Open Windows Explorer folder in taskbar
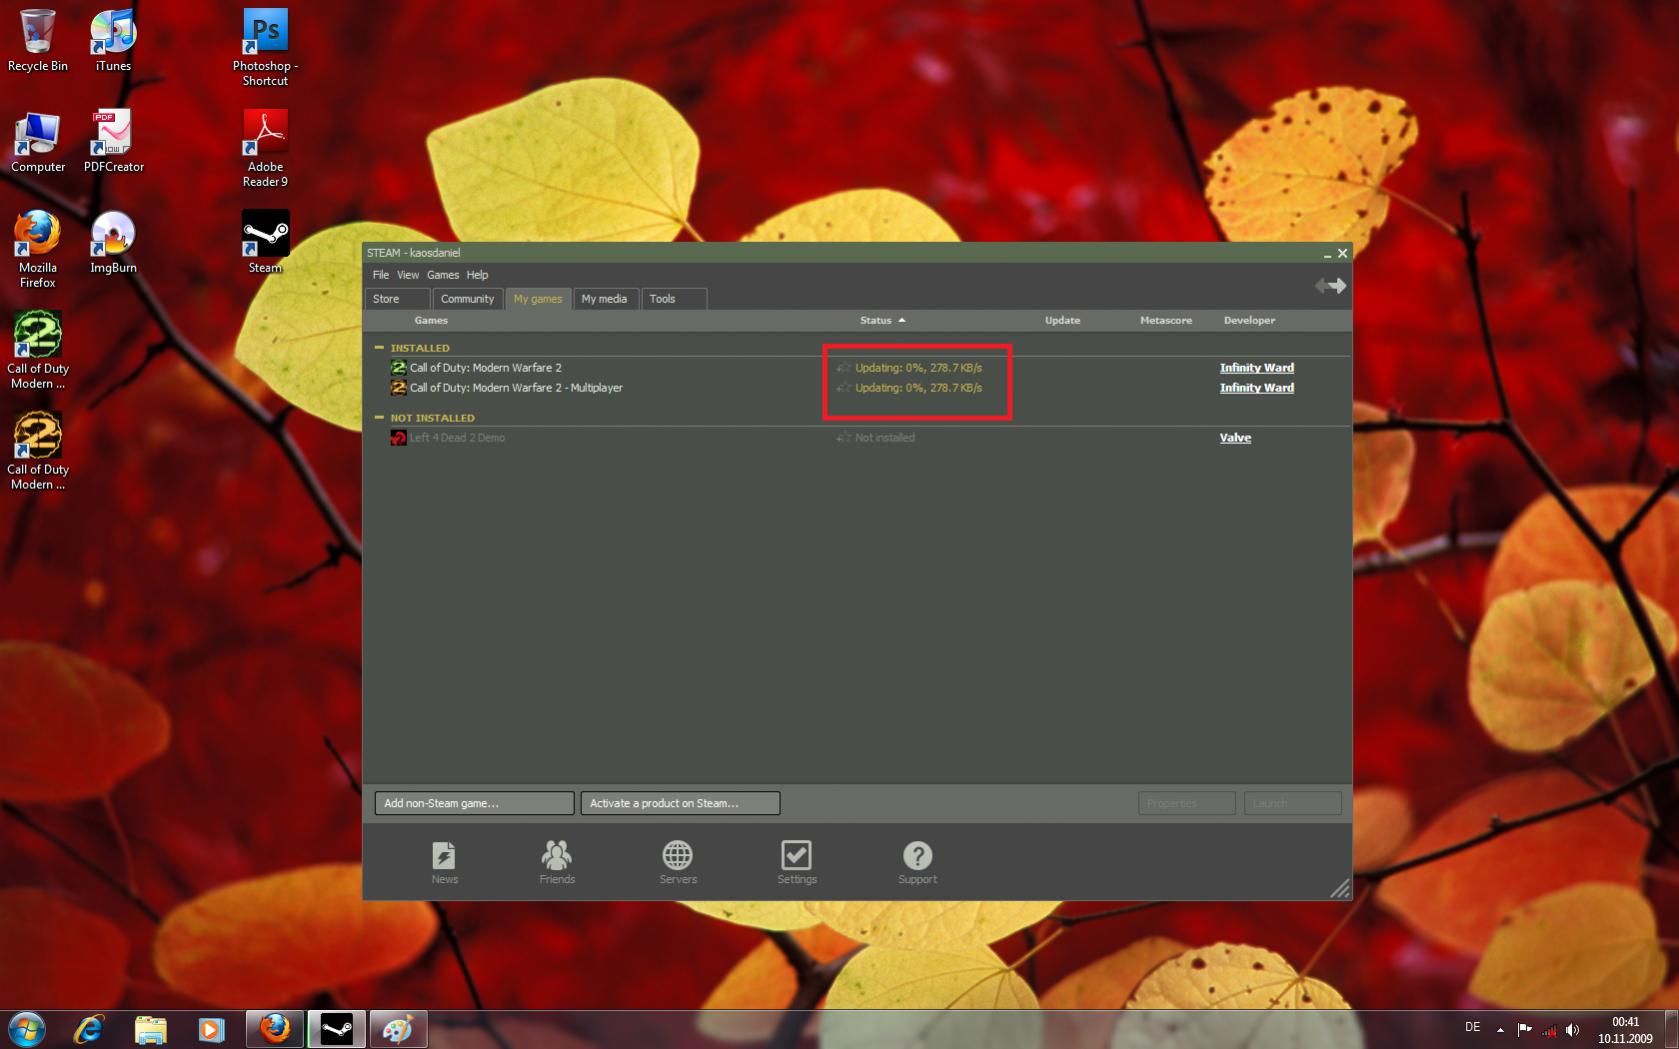Screen dimensions: 1679x1049 [x=150, y=1029]
